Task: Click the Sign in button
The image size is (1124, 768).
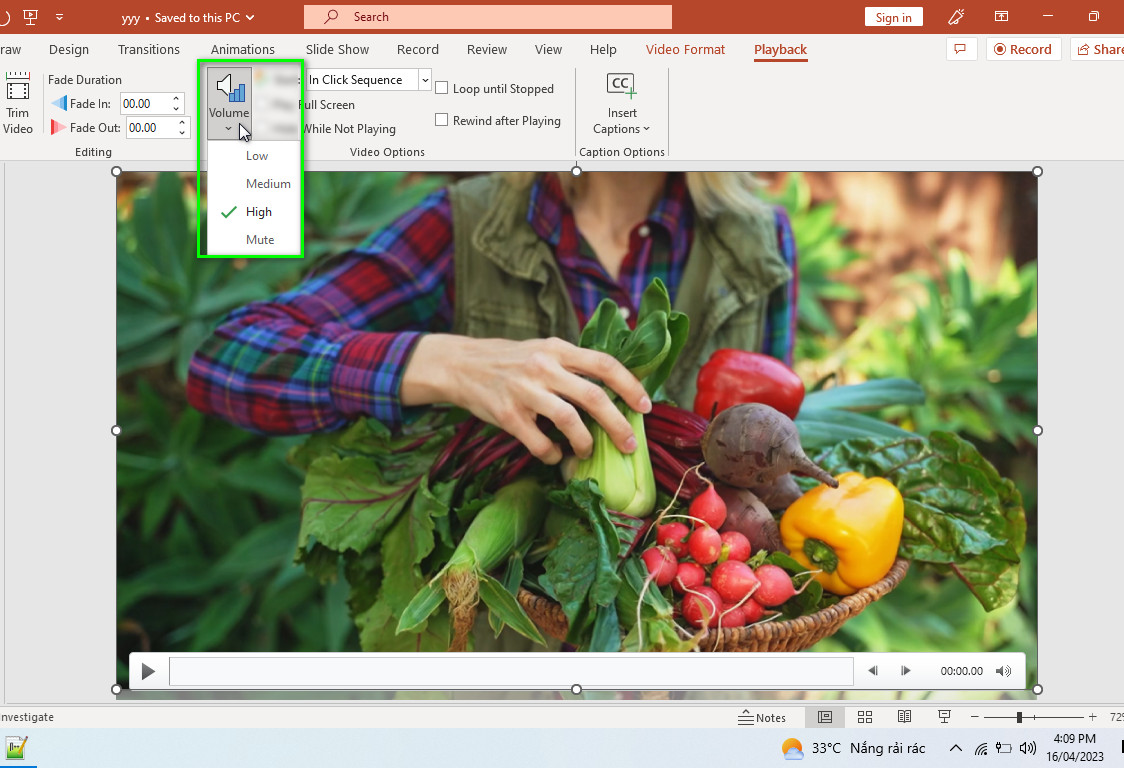Action: click(x=893, y=17)
